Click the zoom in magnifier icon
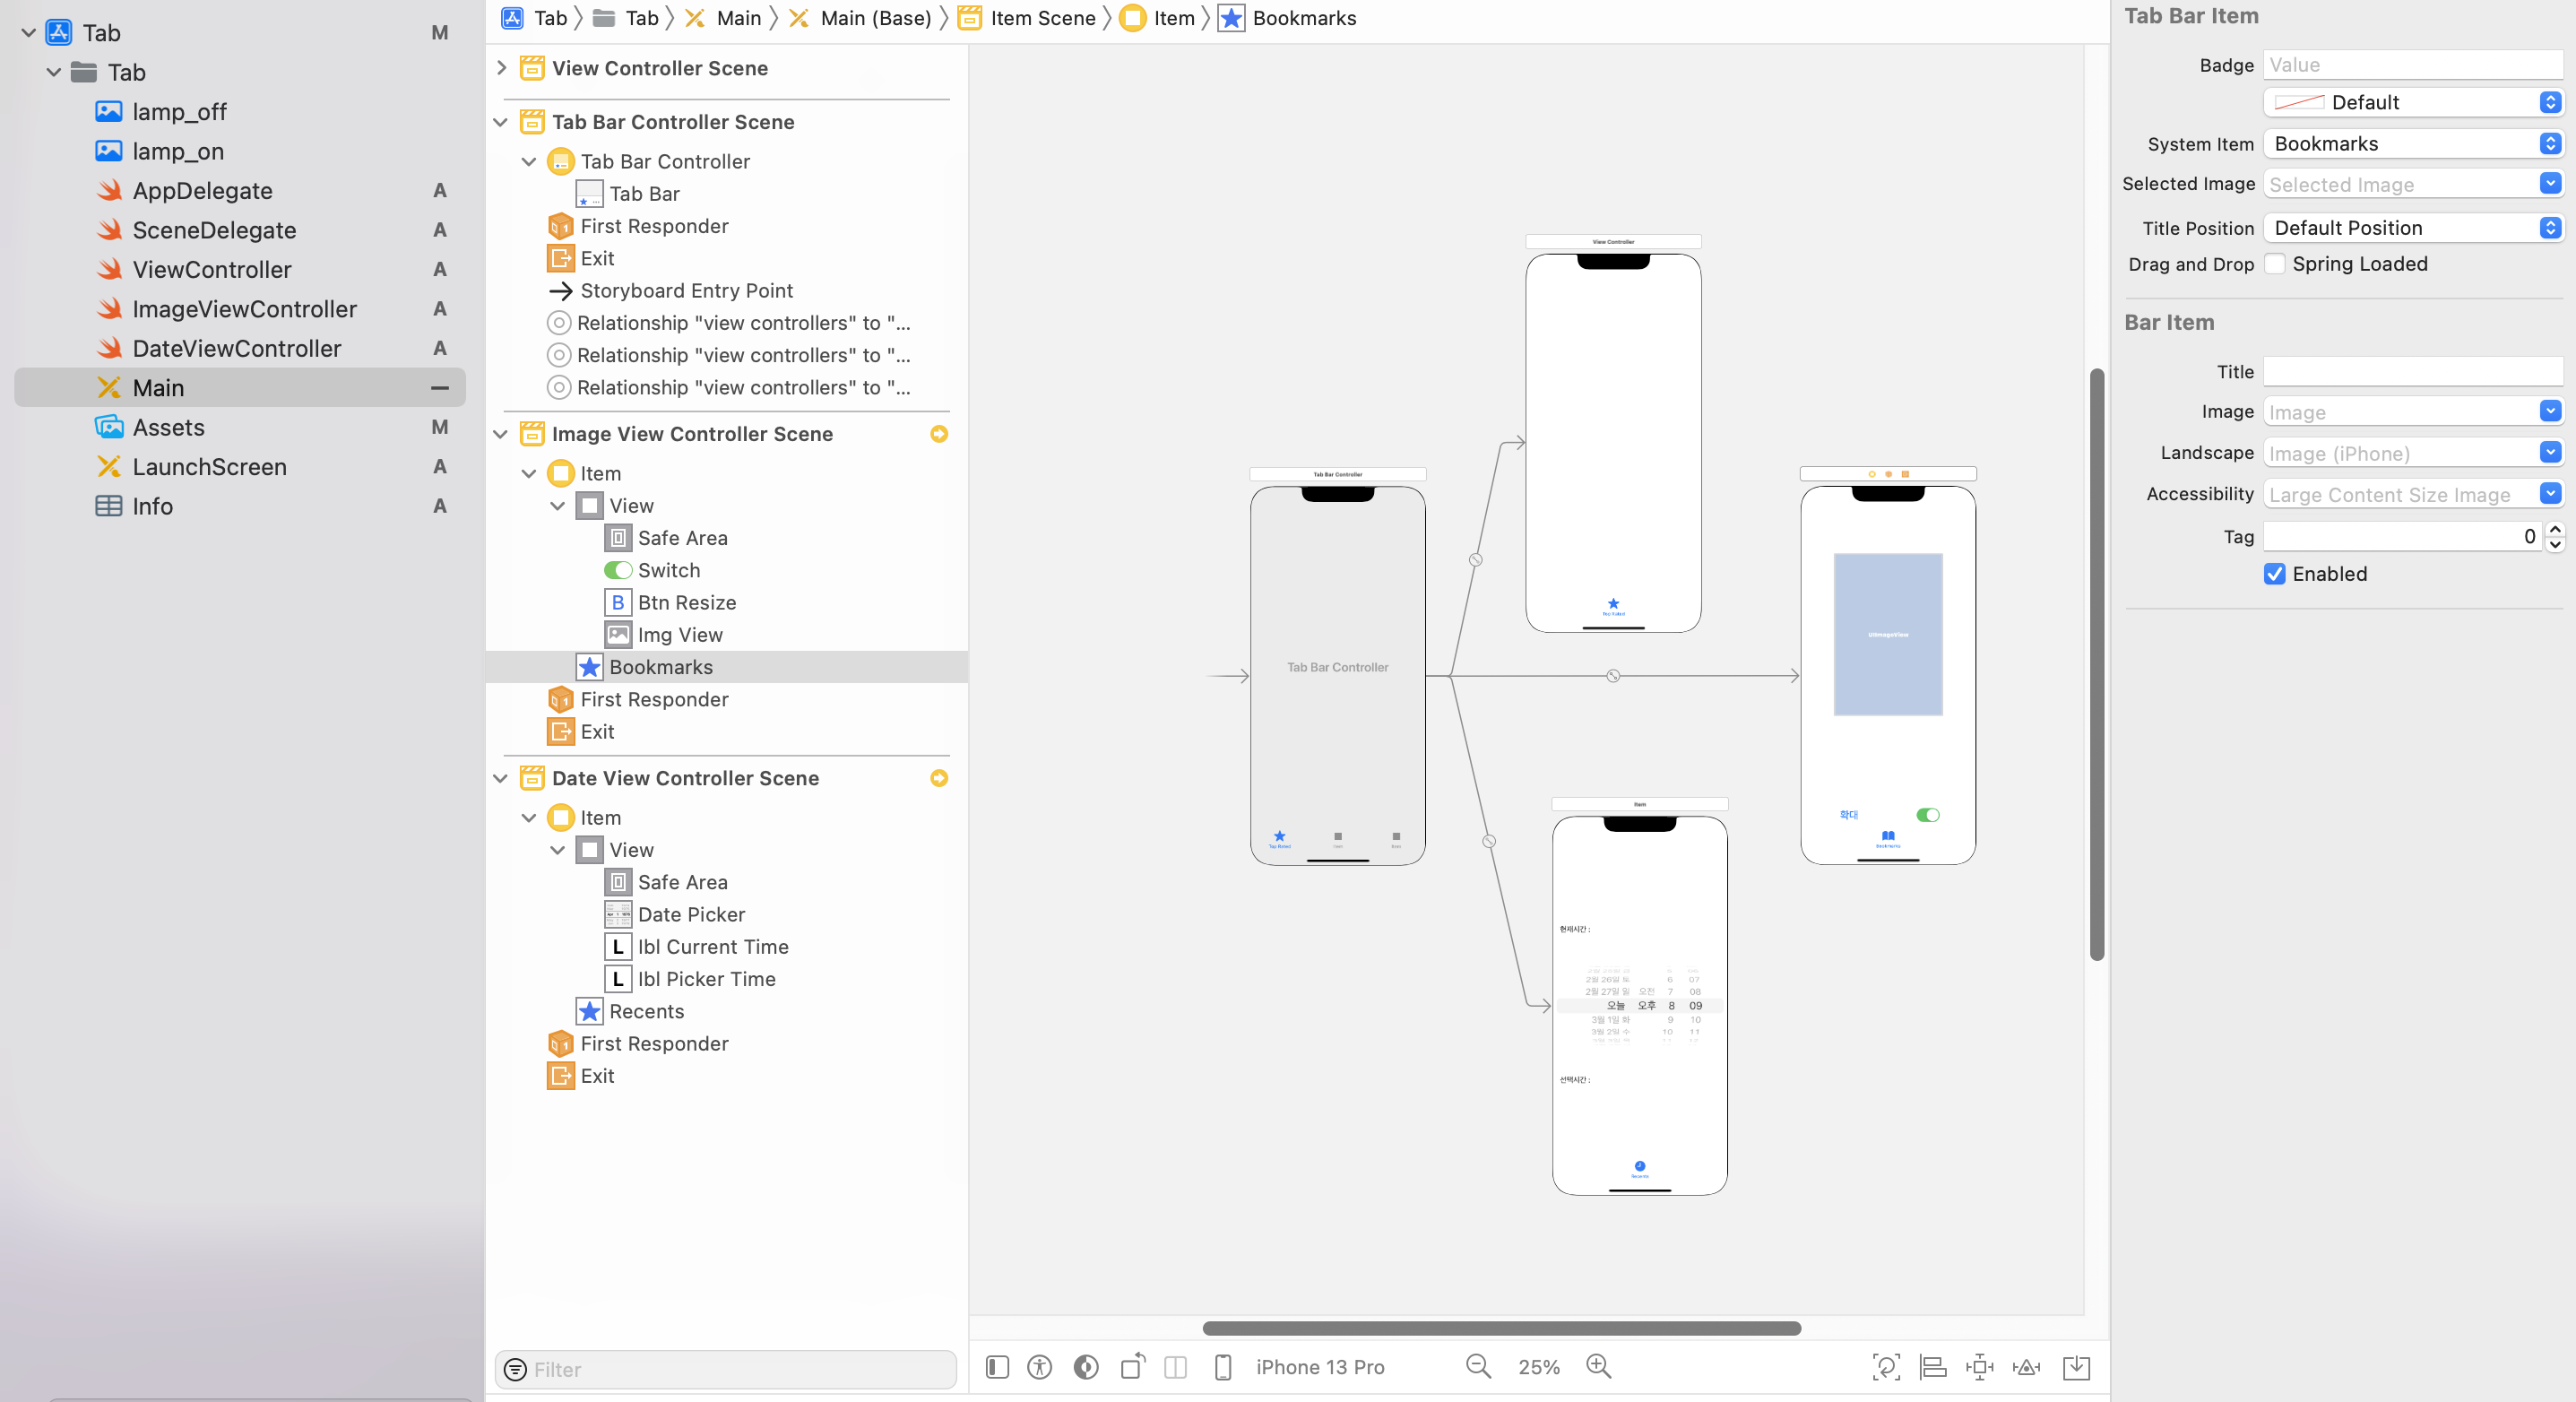The height and width of the screenshot is (1402, 2576). point(1598,1366)
